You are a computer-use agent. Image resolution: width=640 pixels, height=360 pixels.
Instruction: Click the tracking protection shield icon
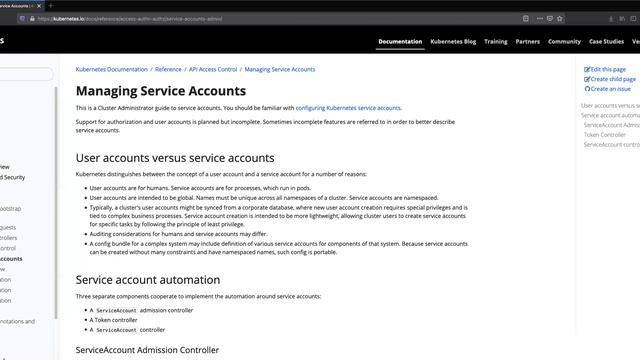coord(22,19)
